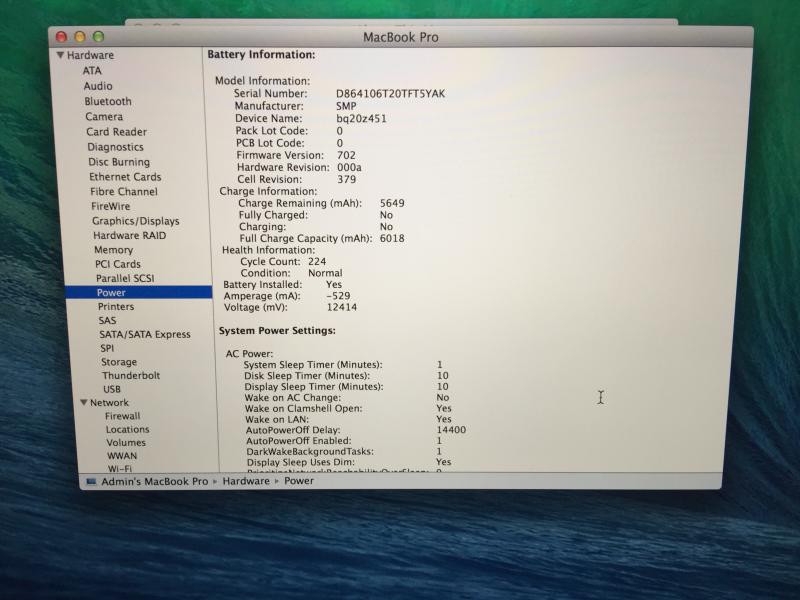Open USB in the sidebar
This screenshot has height=600, width=800.
pyautogui.click(x=112, y=389)
